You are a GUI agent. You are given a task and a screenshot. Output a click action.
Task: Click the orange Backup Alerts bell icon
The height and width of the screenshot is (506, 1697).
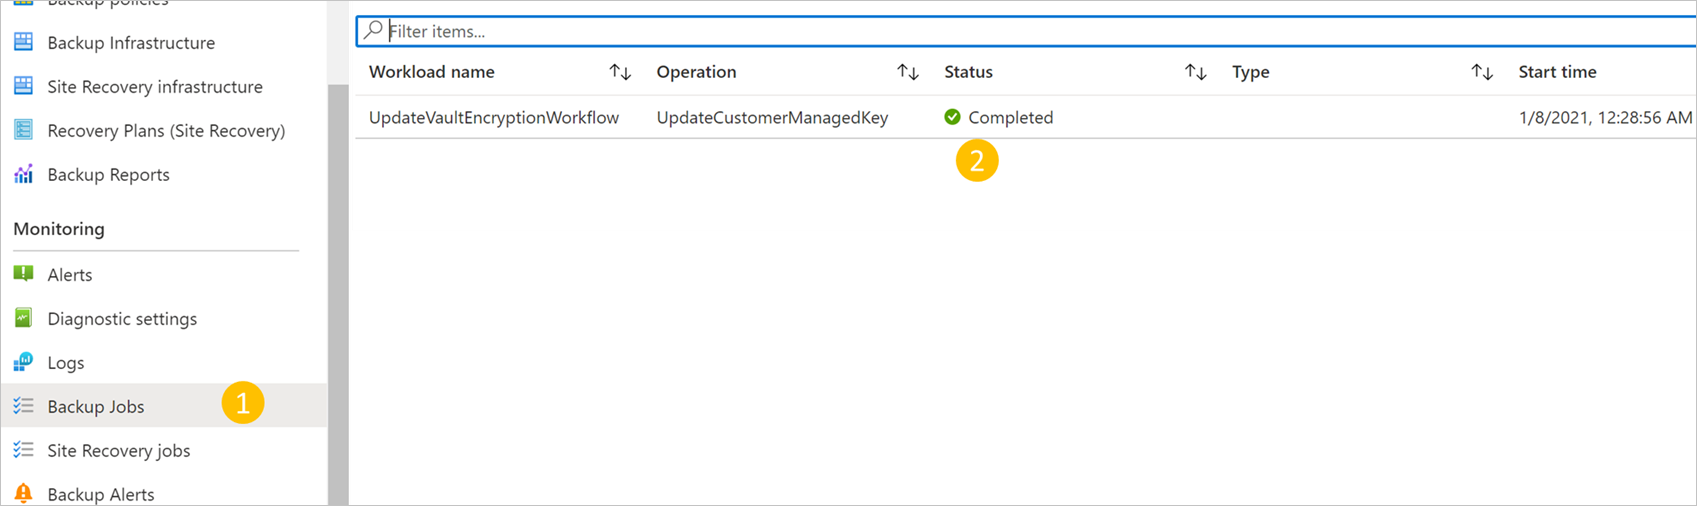23,494
